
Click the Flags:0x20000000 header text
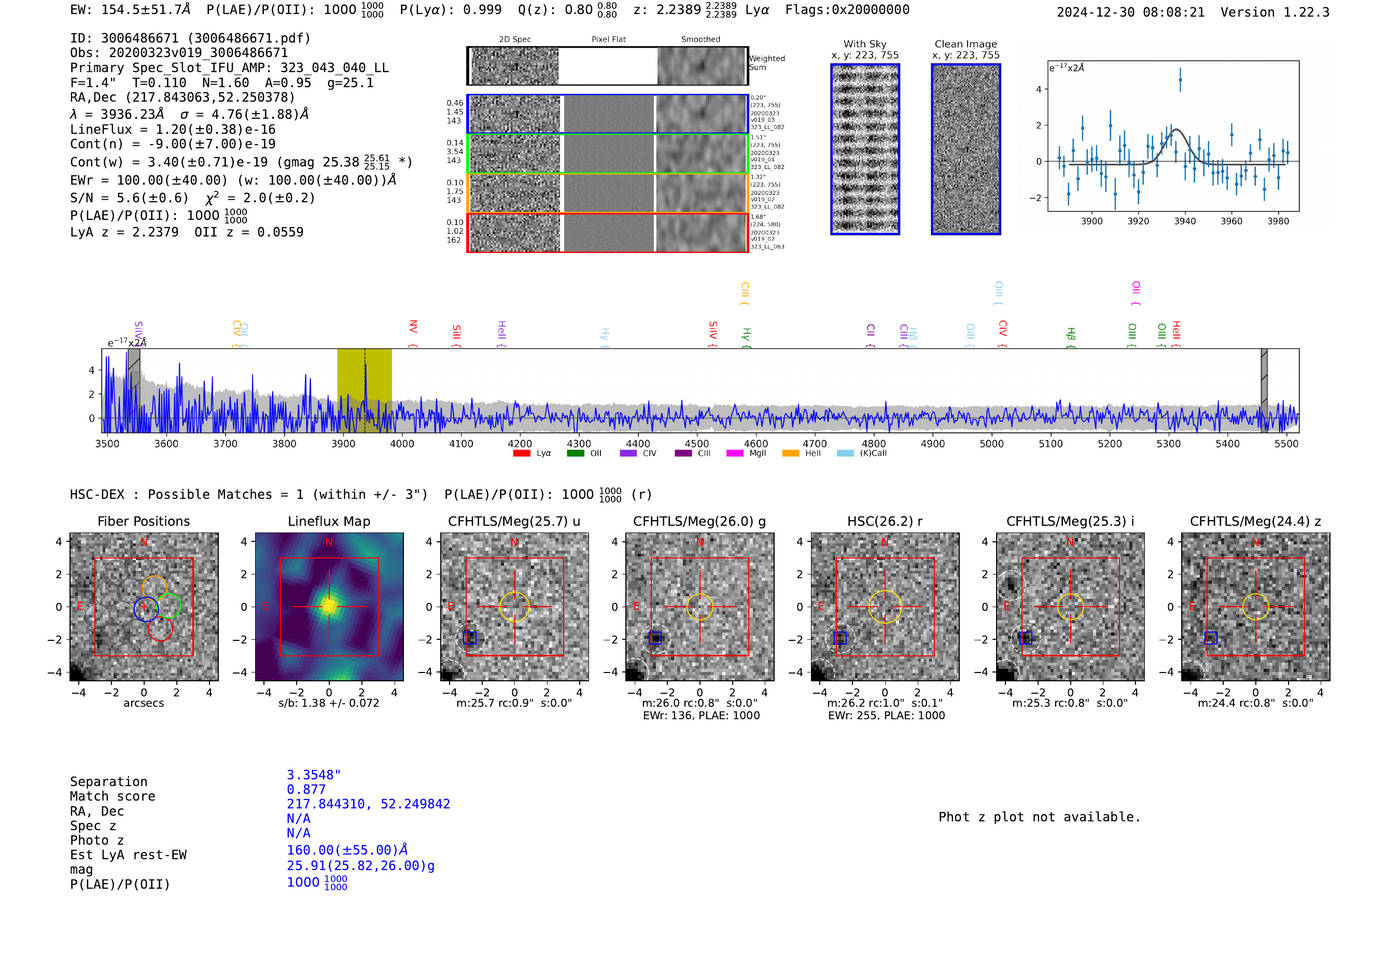847,10
